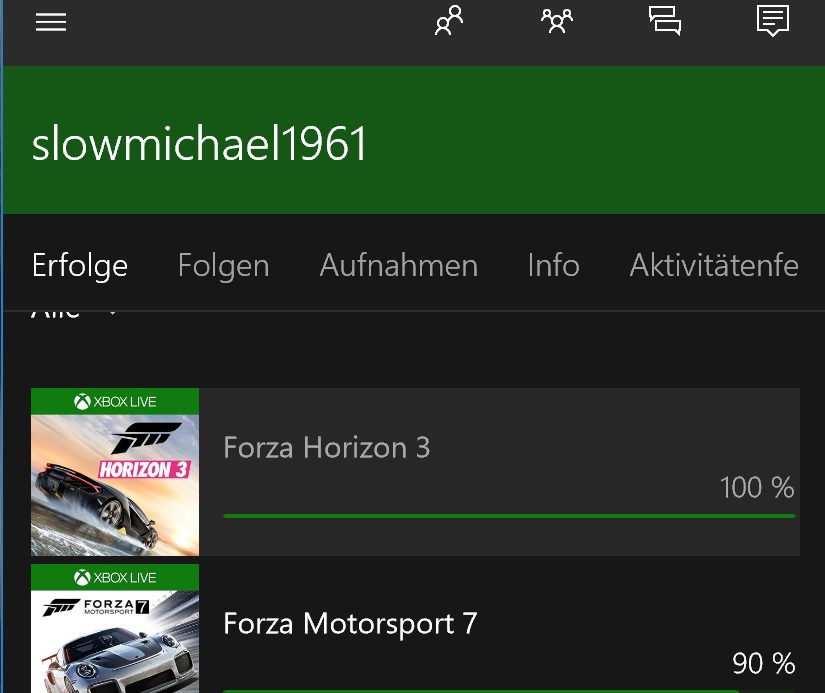Select the Erfolge tab

click(79, 265)
